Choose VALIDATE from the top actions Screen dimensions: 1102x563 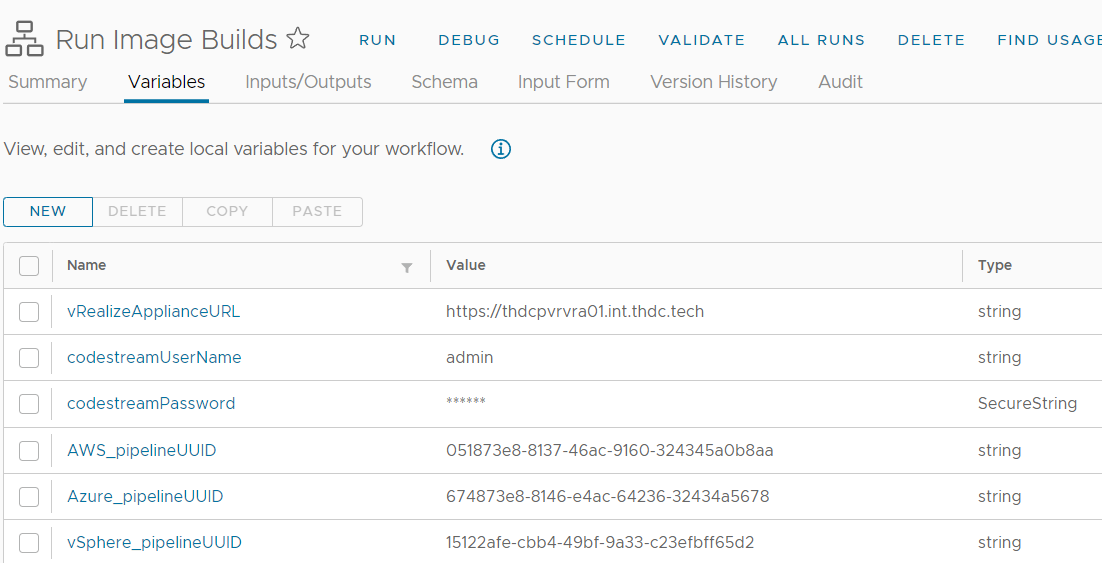[701, 40]
